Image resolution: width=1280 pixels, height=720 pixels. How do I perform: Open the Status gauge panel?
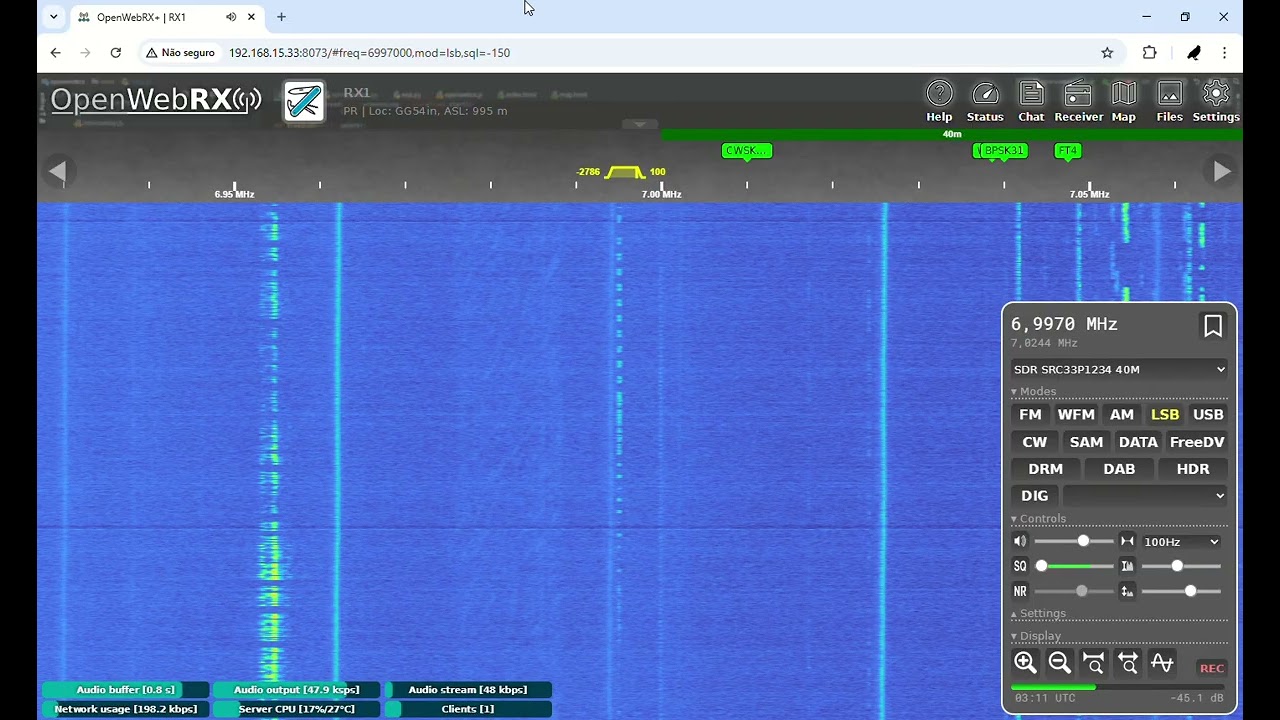[985, 102]
